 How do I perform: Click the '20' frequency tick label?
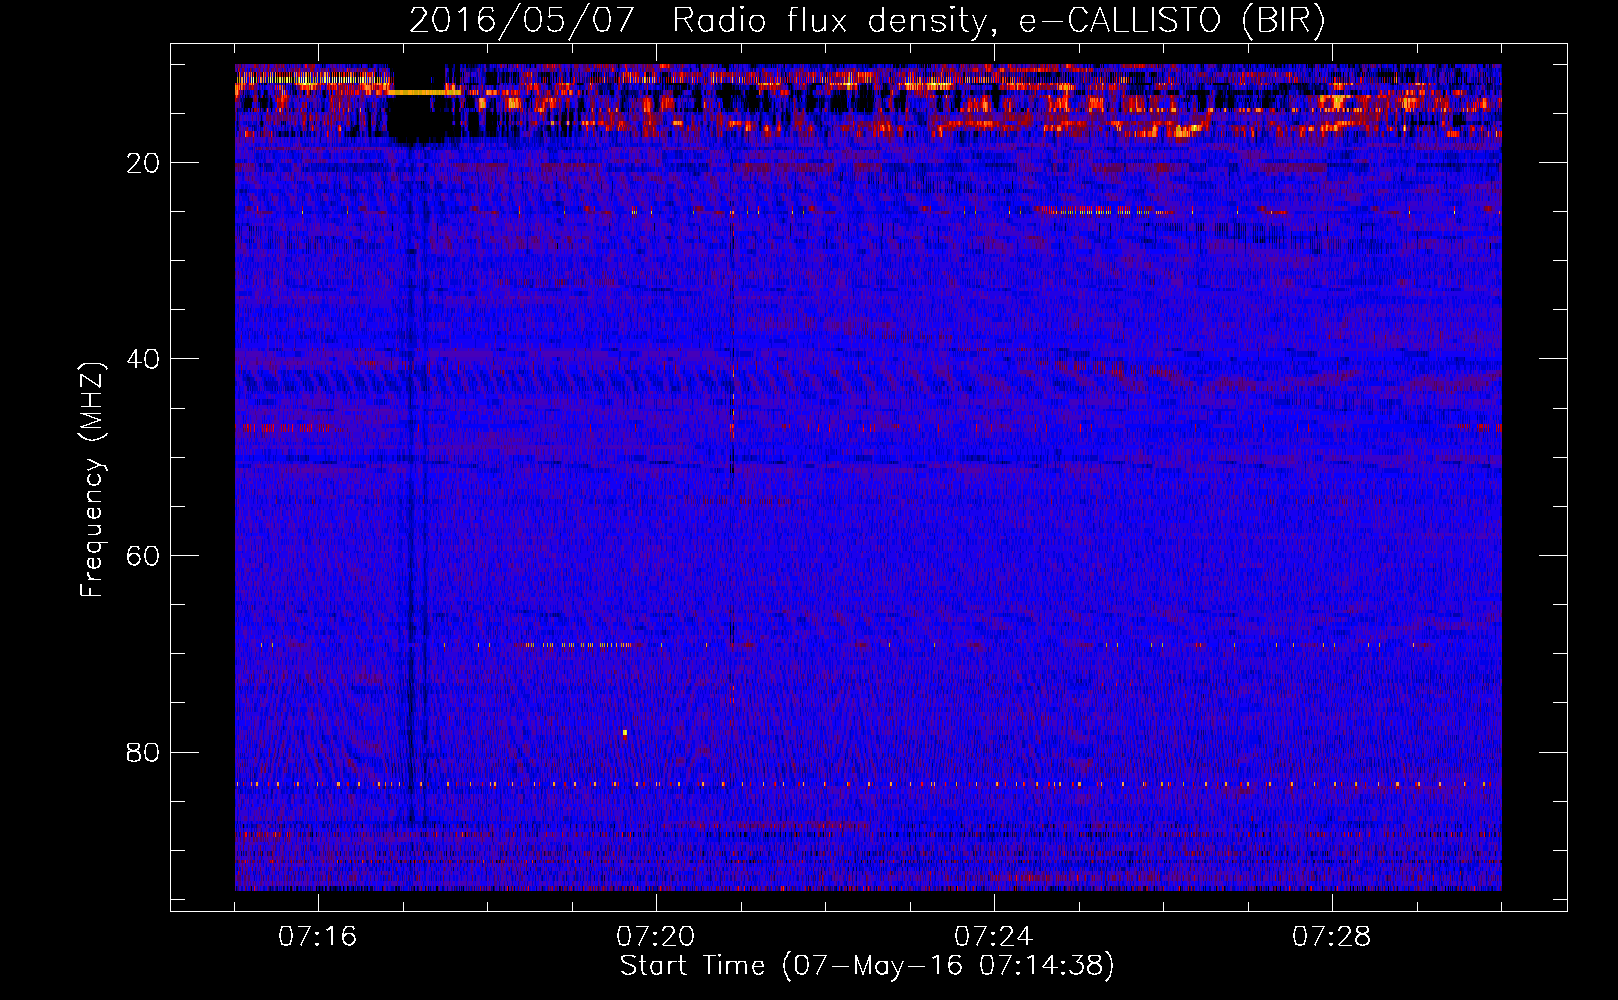(x=144, y=163)
